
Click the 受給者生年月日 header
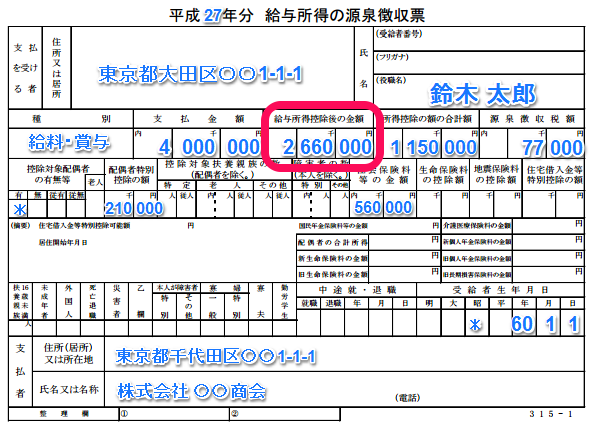pyautogui.click(x=500, y=290)
